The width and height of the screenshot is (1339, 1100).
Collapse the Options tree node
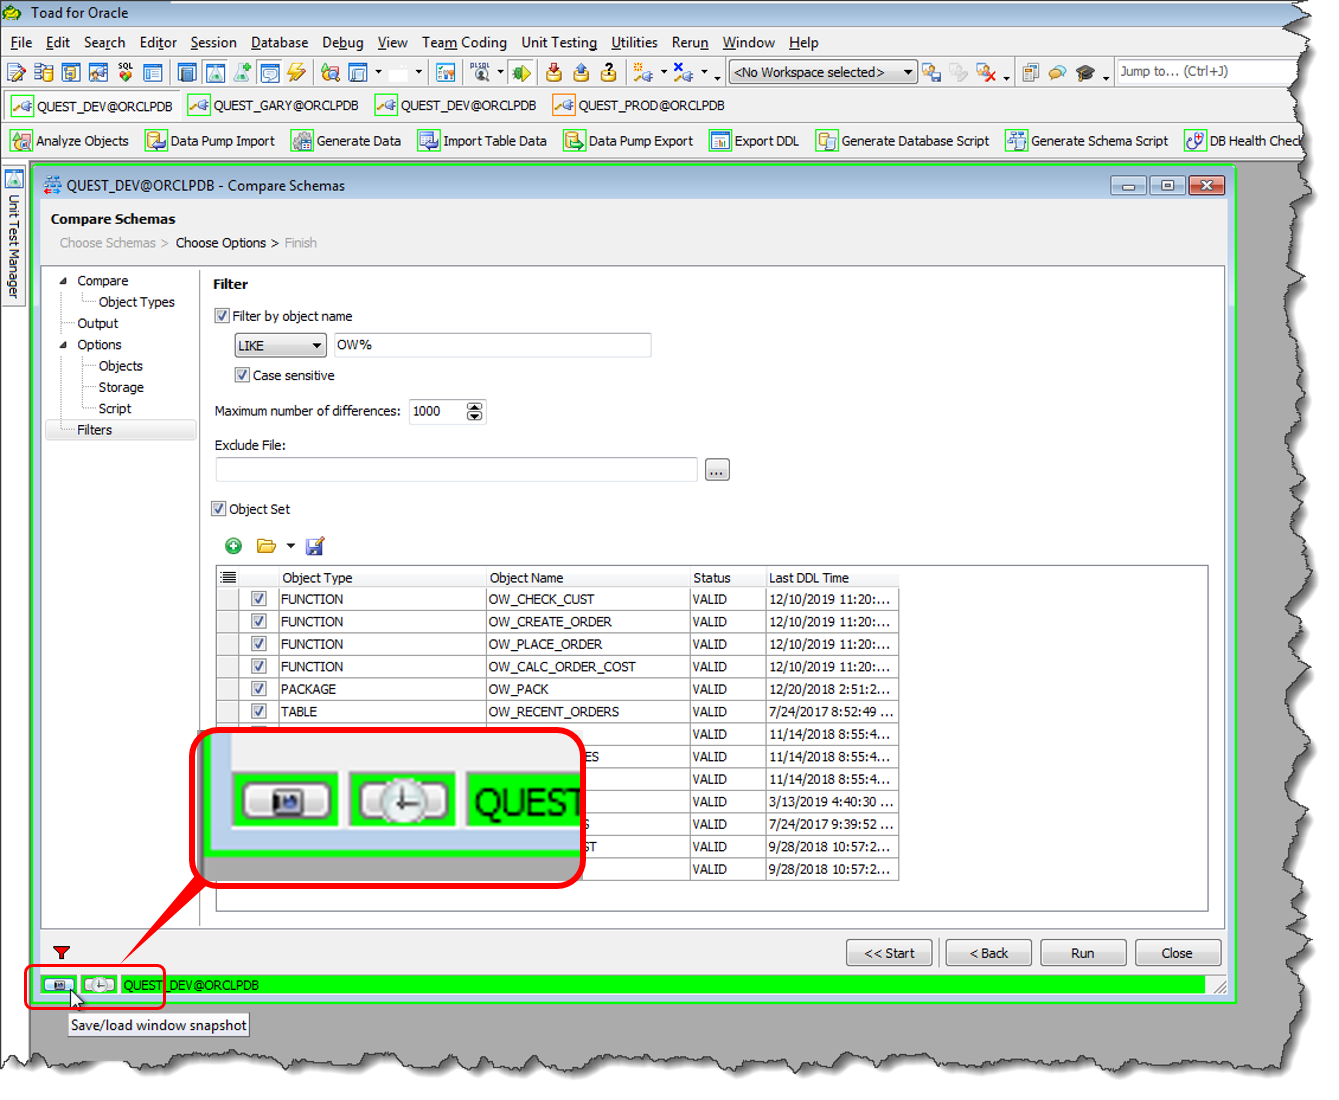[x=63, y=345]
